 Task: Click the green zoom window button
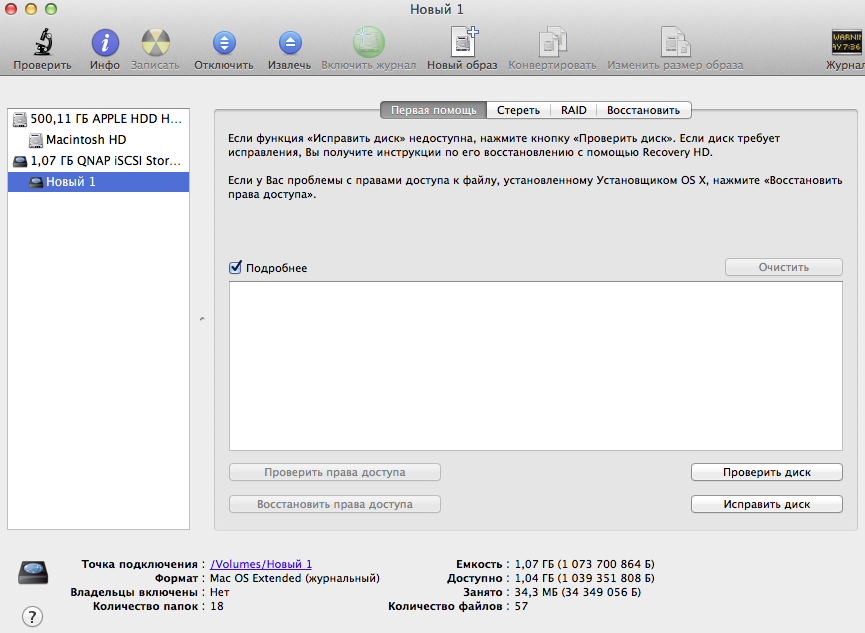(x=51, y=9)
